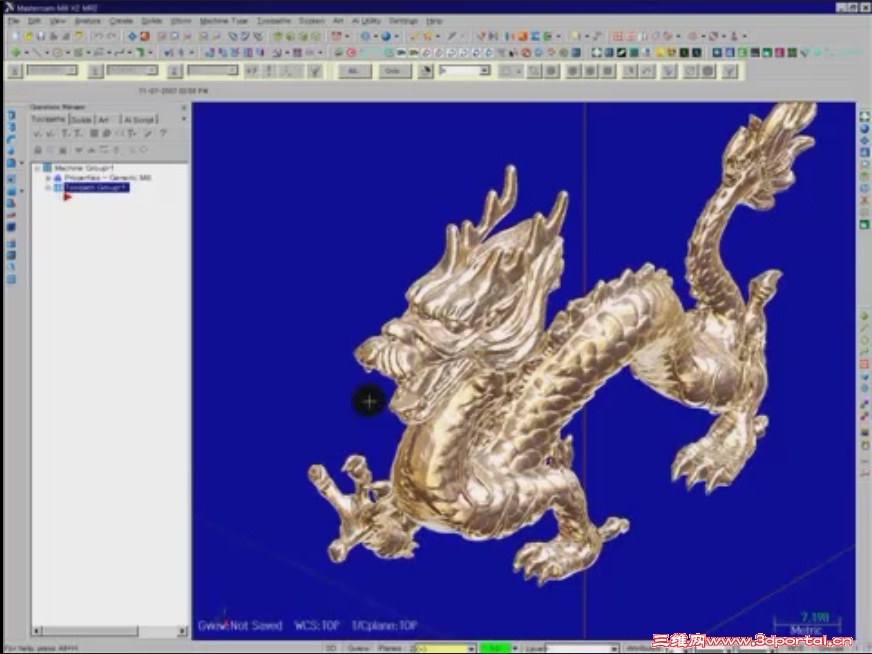Viewport: 872px width, 654px height.
Task: Click the lock icon in Operations Manager toolbar
Action: (x=38, y=150)
